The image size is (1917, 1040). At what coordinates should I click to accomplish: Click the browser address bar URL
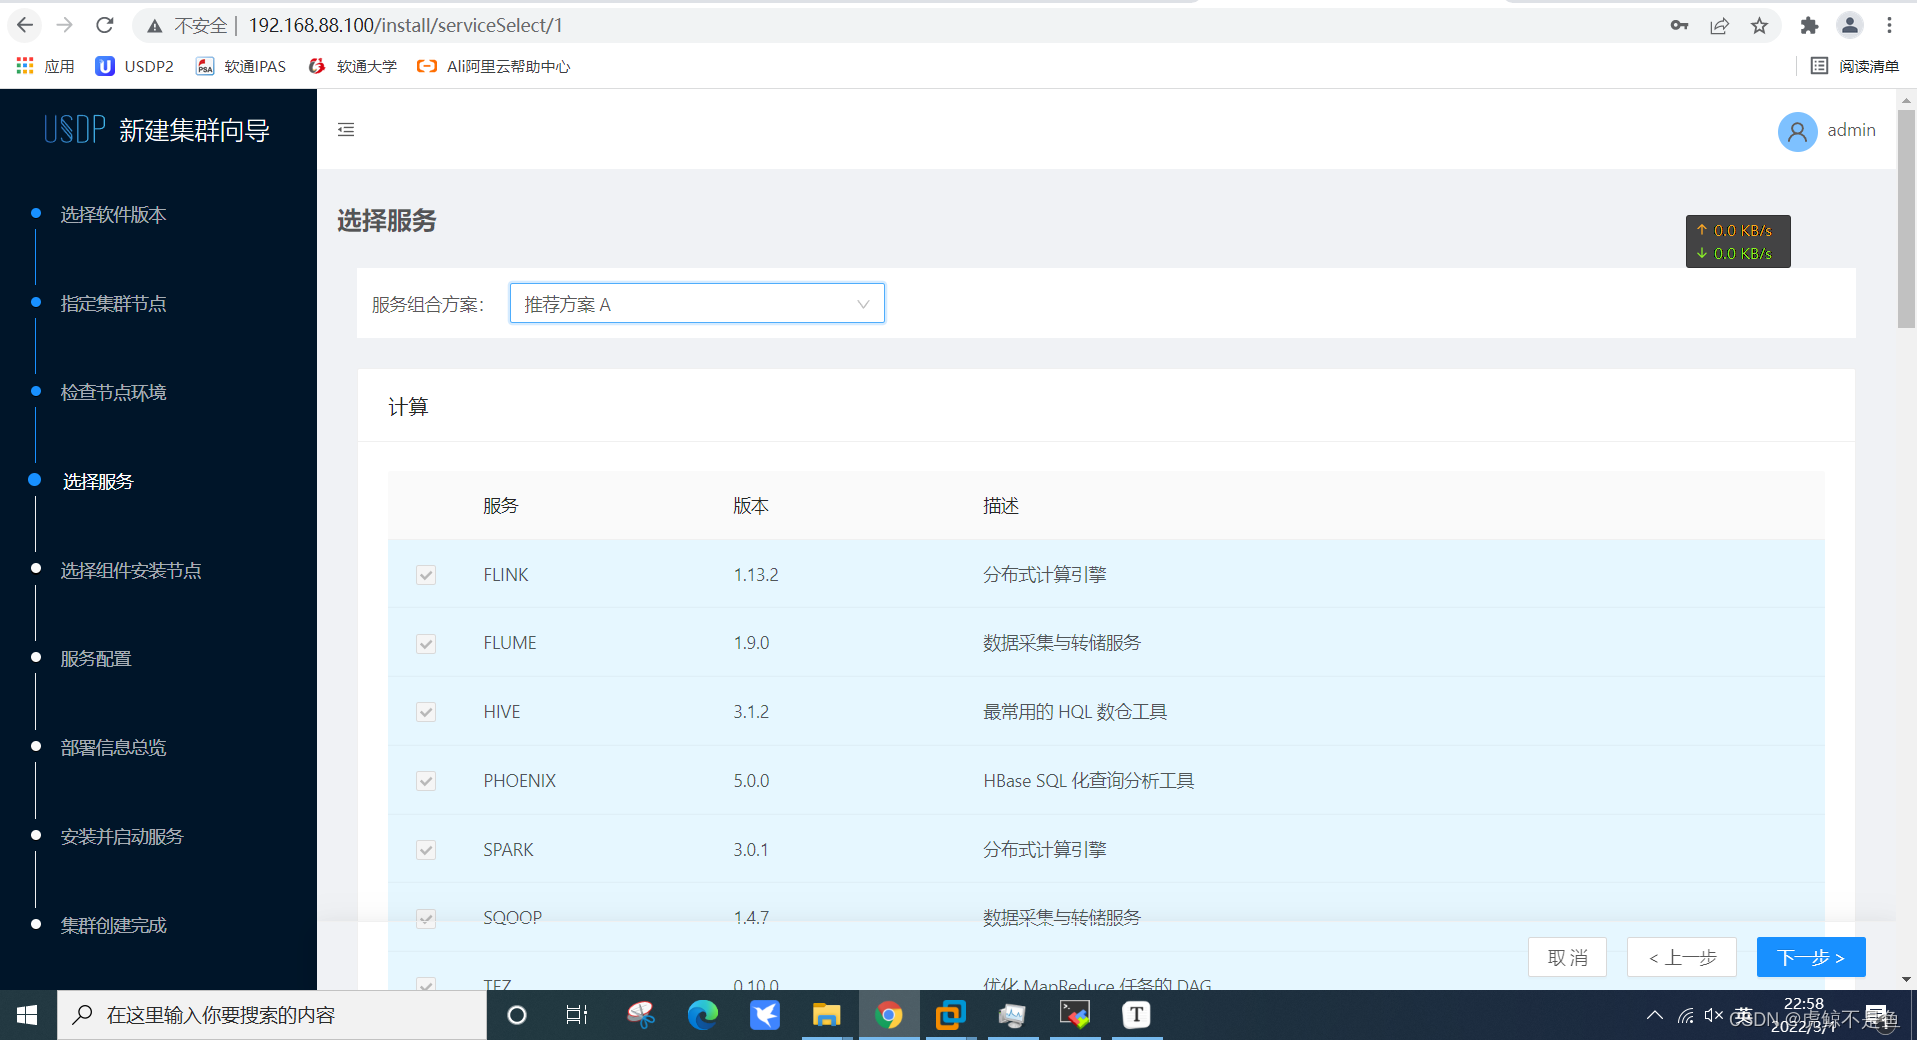coord(405,25)
